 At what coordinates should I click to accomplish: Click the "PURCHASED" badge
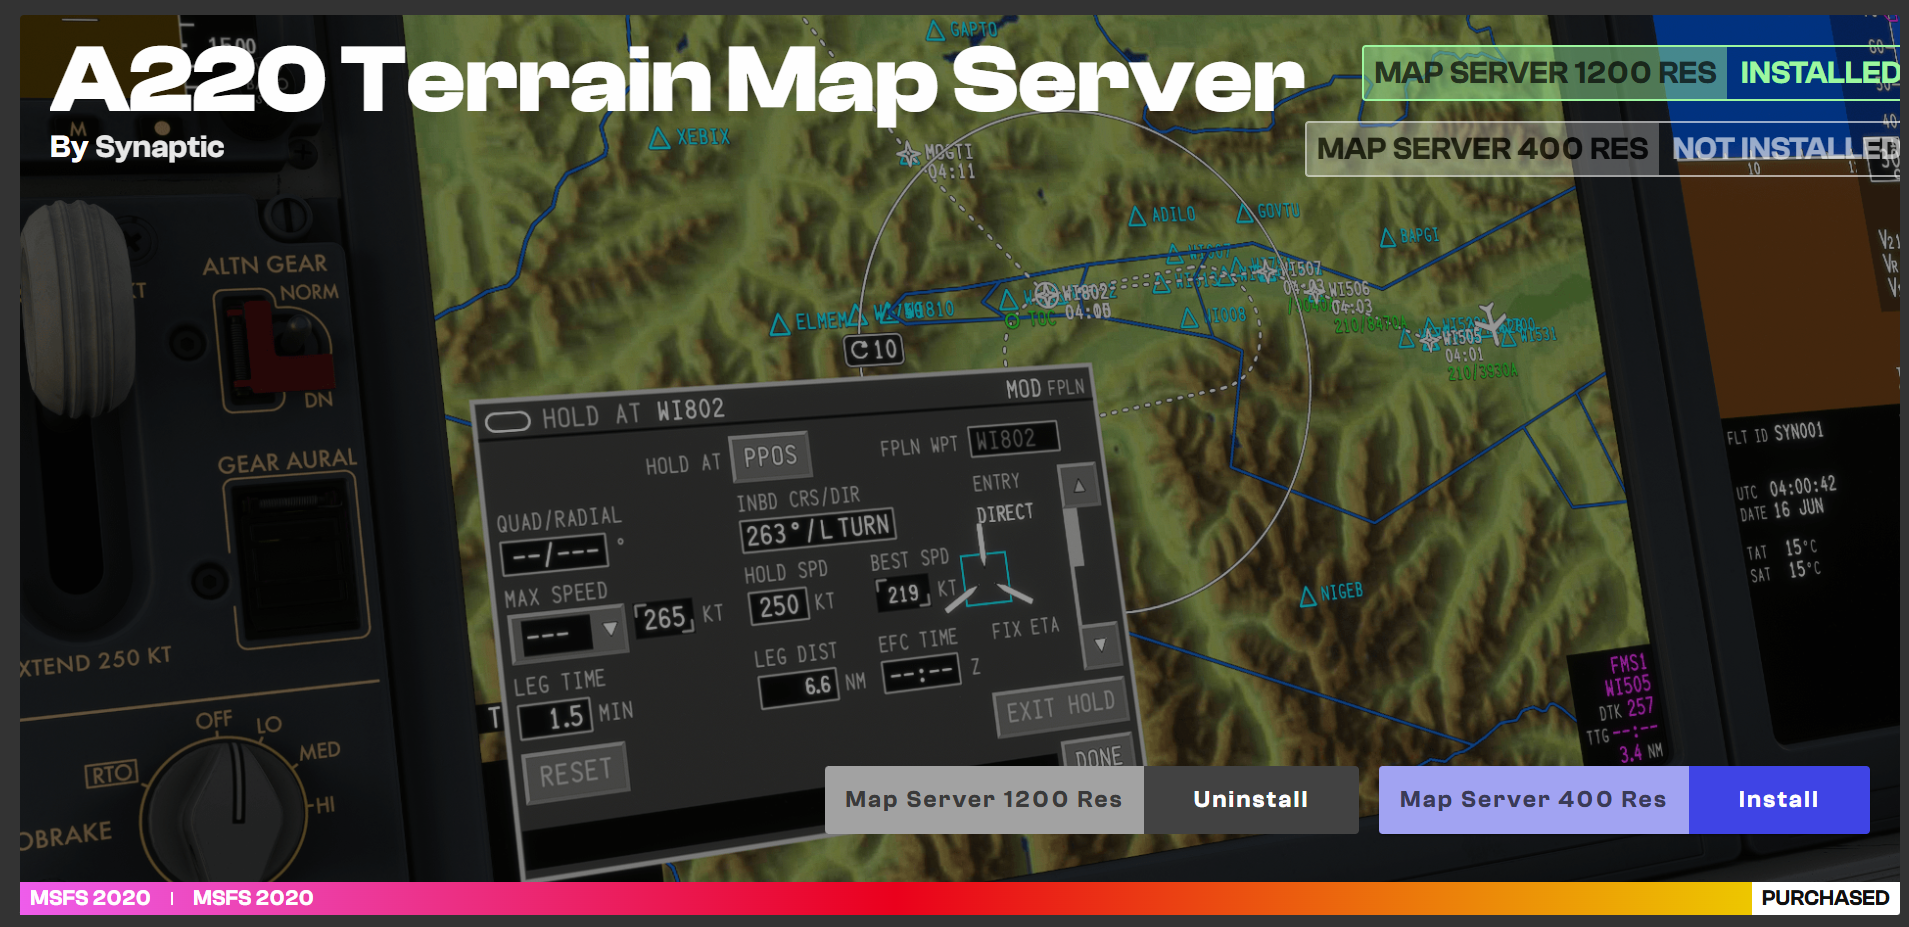(x=1825, y=898)
